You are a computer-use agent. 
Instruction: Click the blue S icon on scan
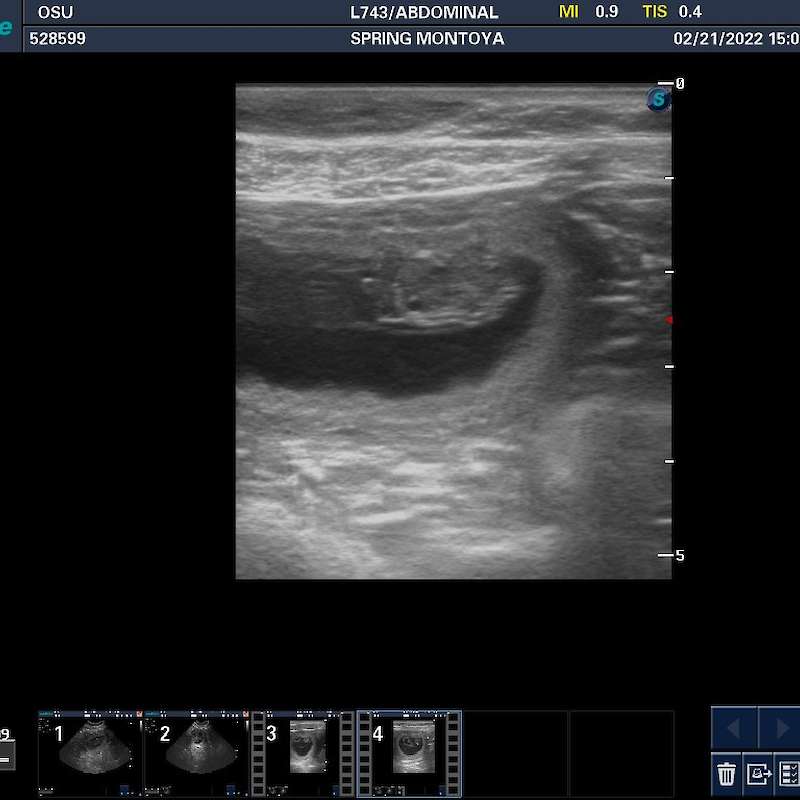[657, 99]
